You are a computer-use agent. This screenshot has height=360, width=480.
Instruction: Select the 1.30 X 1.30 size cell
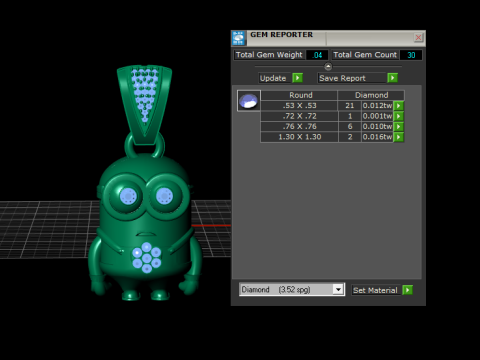click(299, 137)
